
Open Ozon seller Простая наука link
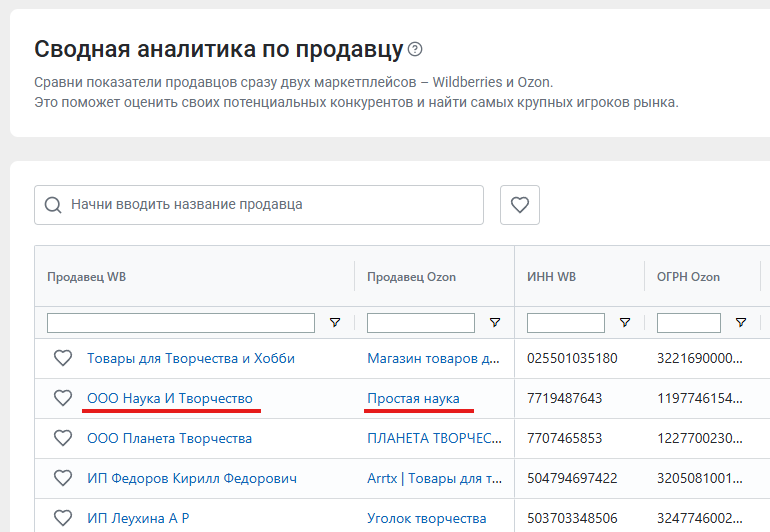pyautogui.click(x=413, y=398)
